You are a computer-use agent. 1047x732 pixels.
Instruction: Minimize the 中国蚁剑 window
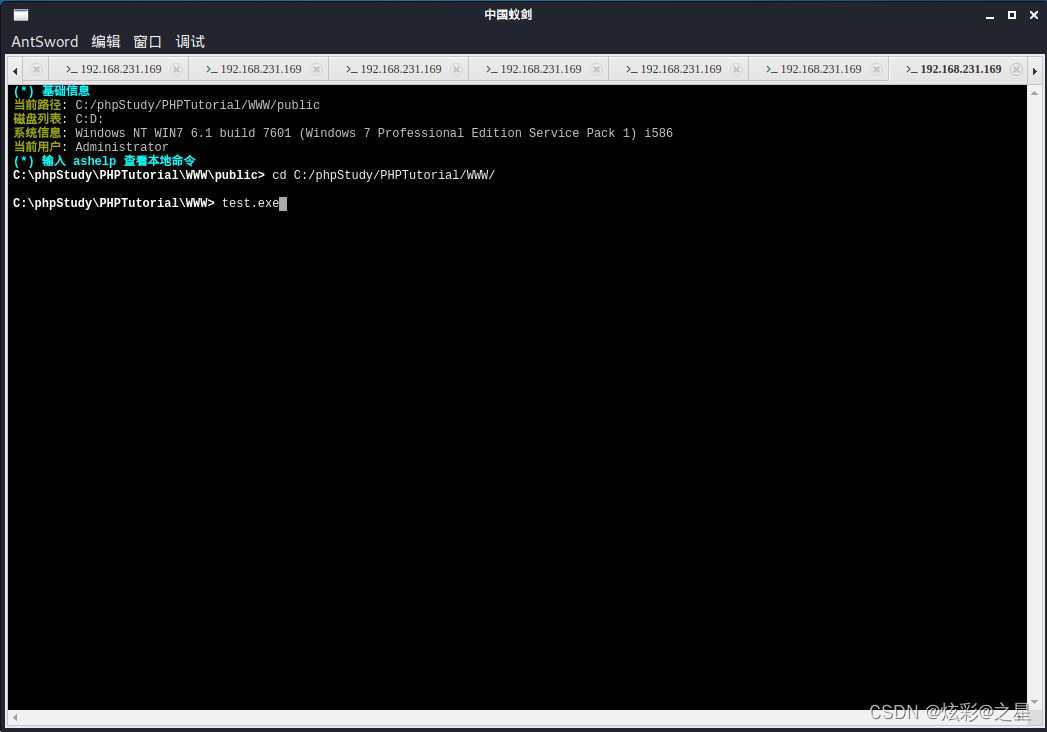point(990,15)
